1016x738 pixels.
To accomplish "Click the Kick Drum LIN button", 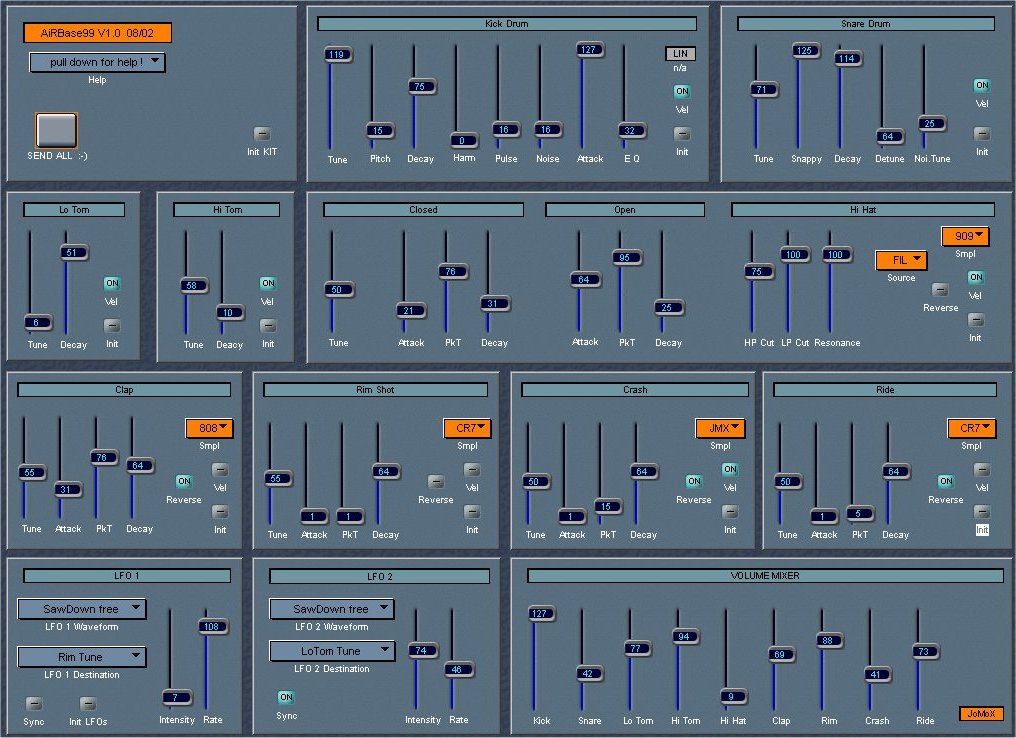I will (x=681, y=54).
